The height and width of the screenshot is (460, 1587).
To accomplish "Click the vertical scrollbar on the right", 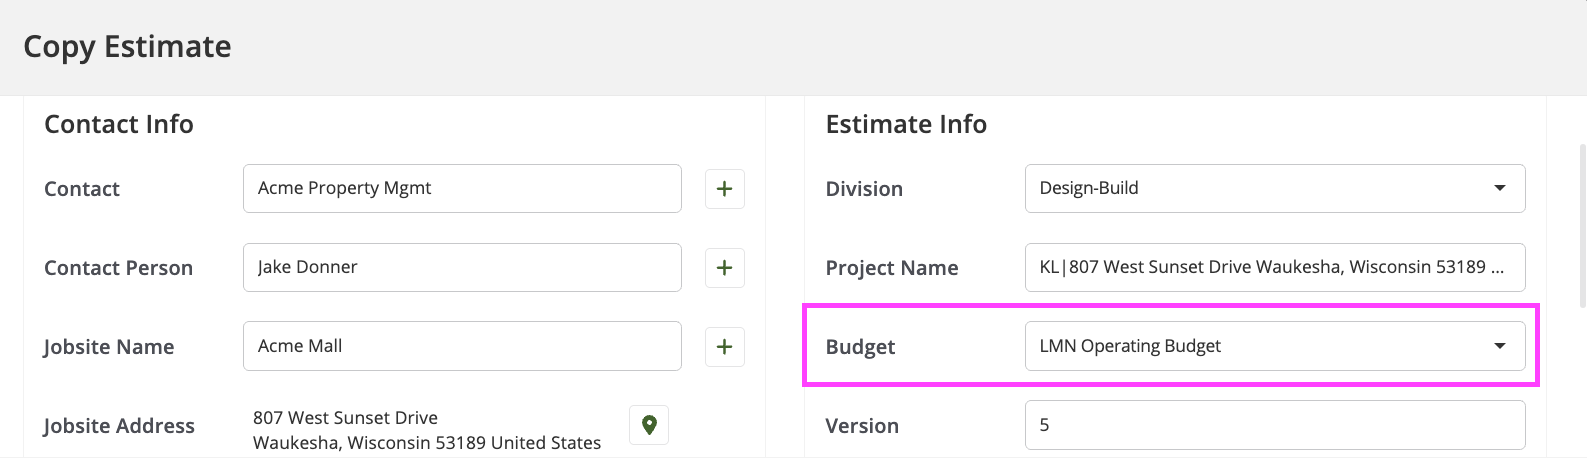I will click(x=1582, y=225).
